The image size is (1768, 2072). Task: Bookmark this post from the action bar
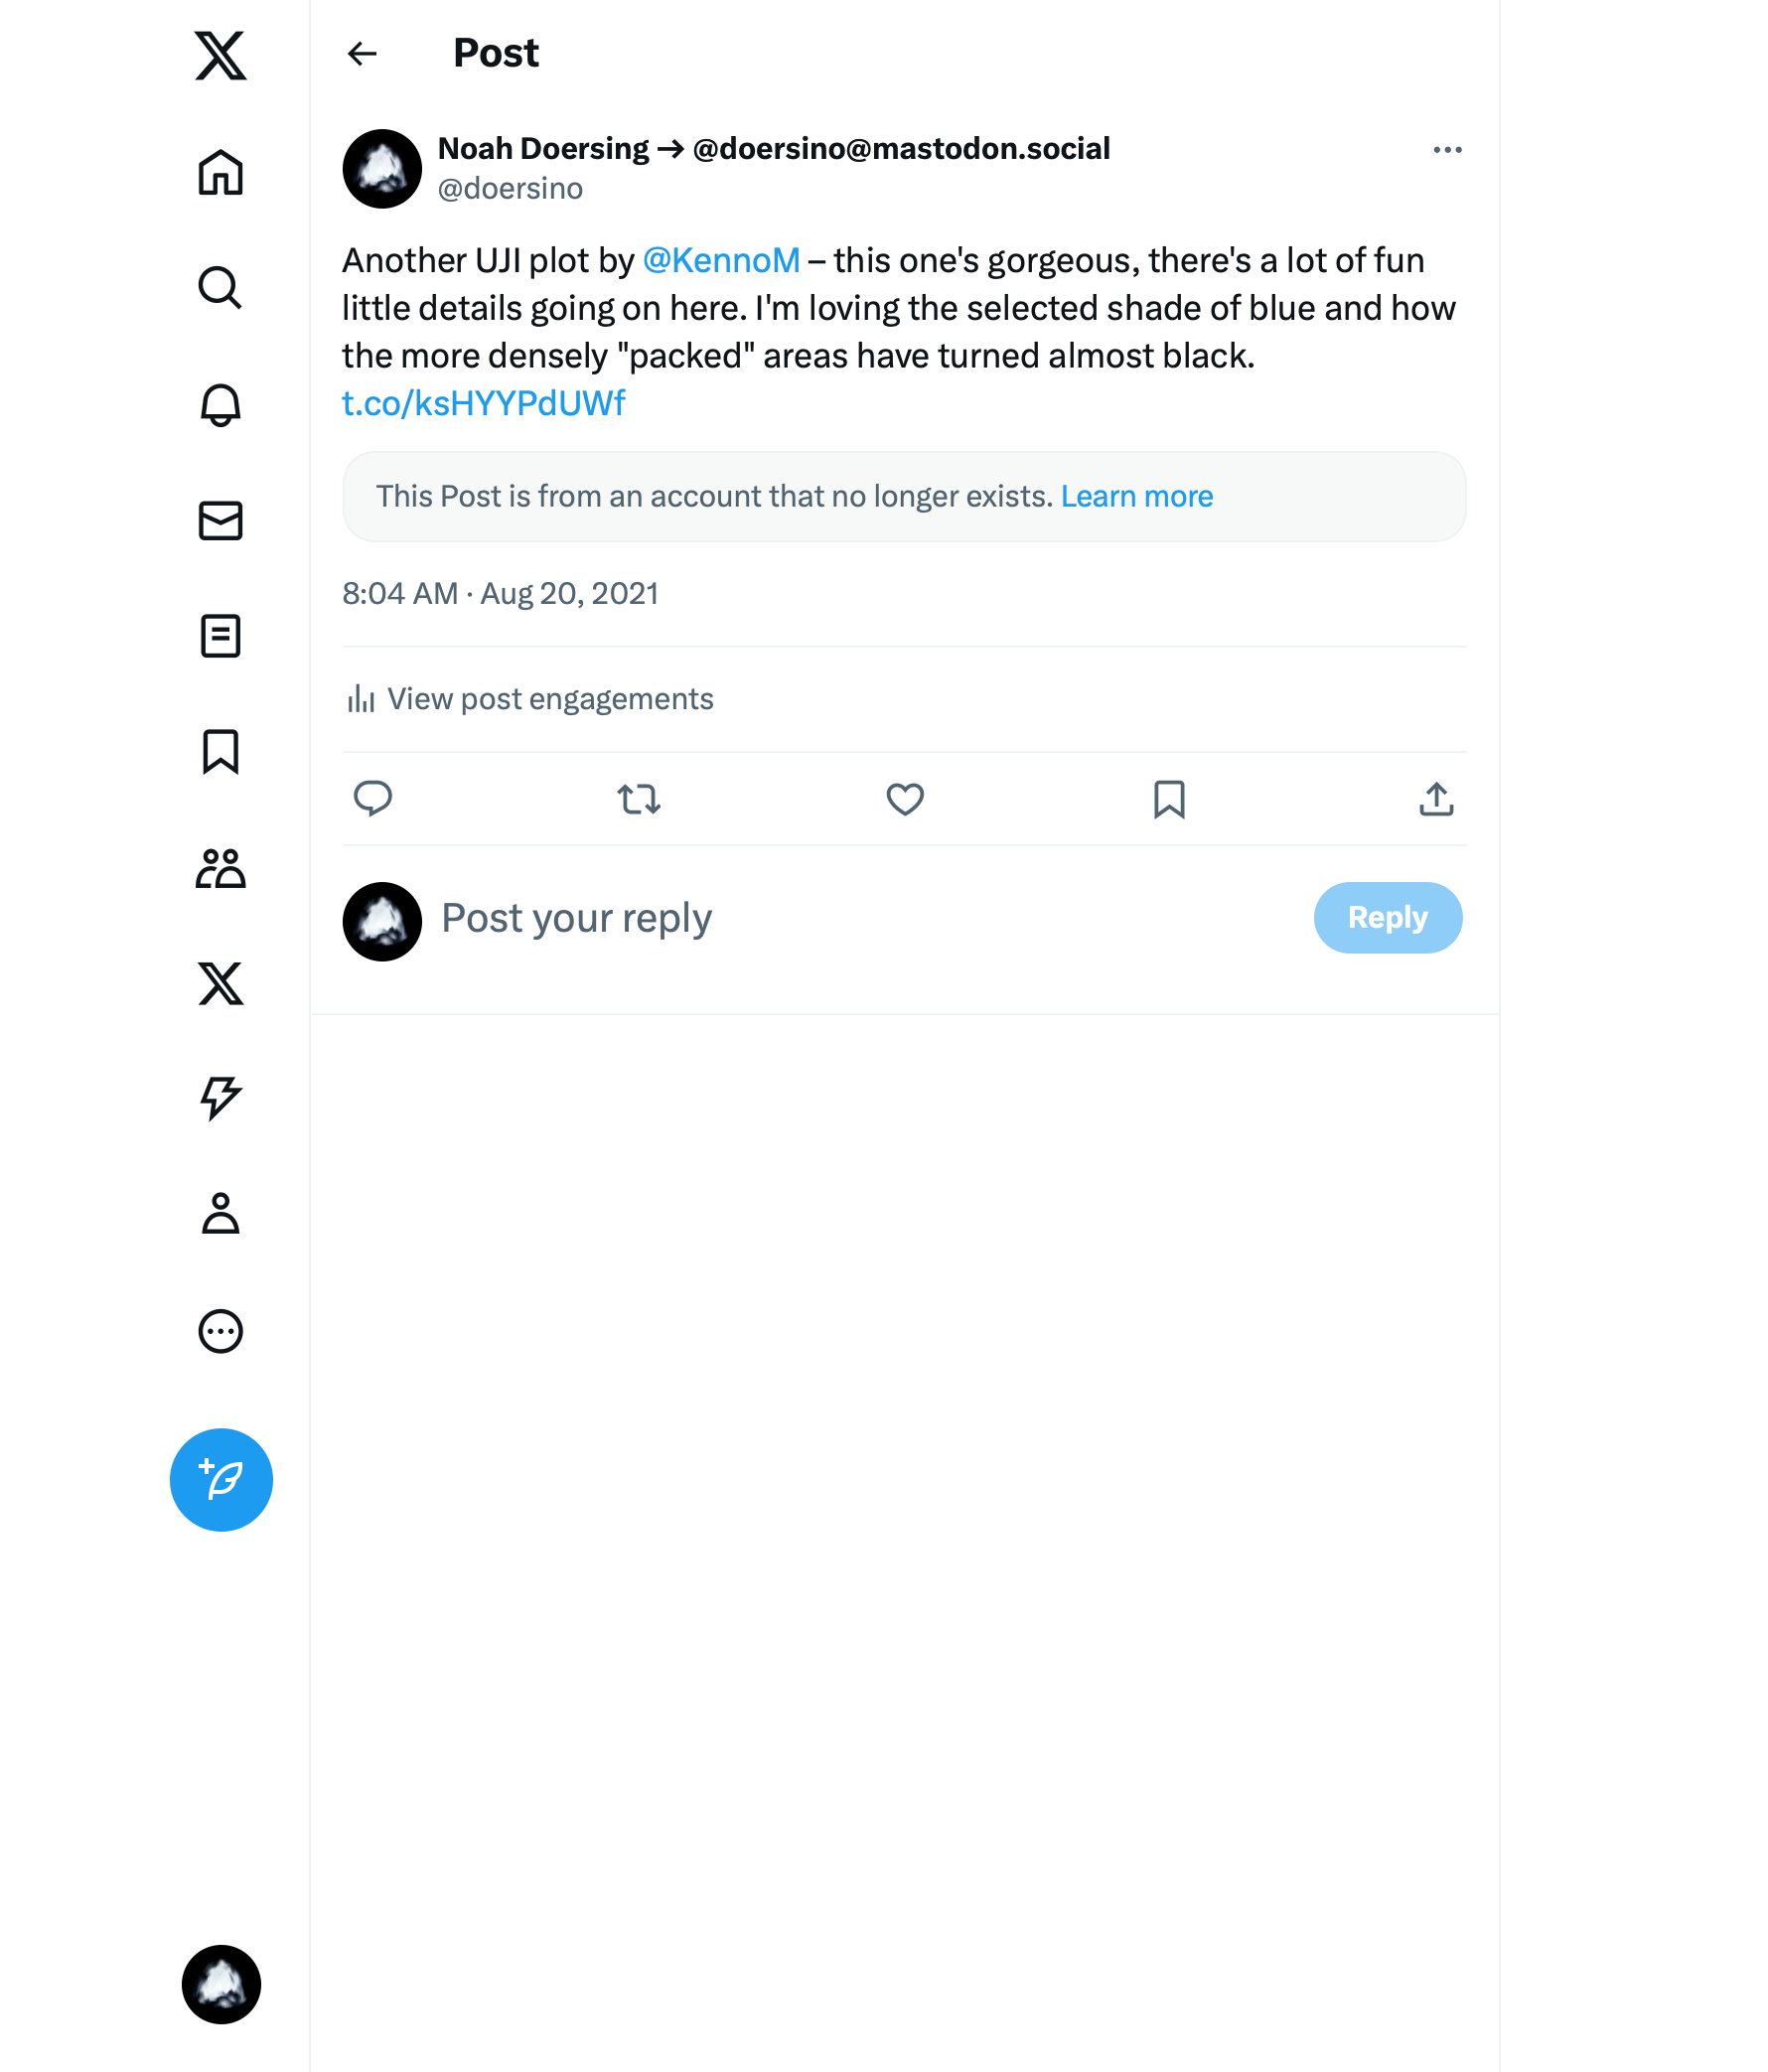tap(1169, 799)
